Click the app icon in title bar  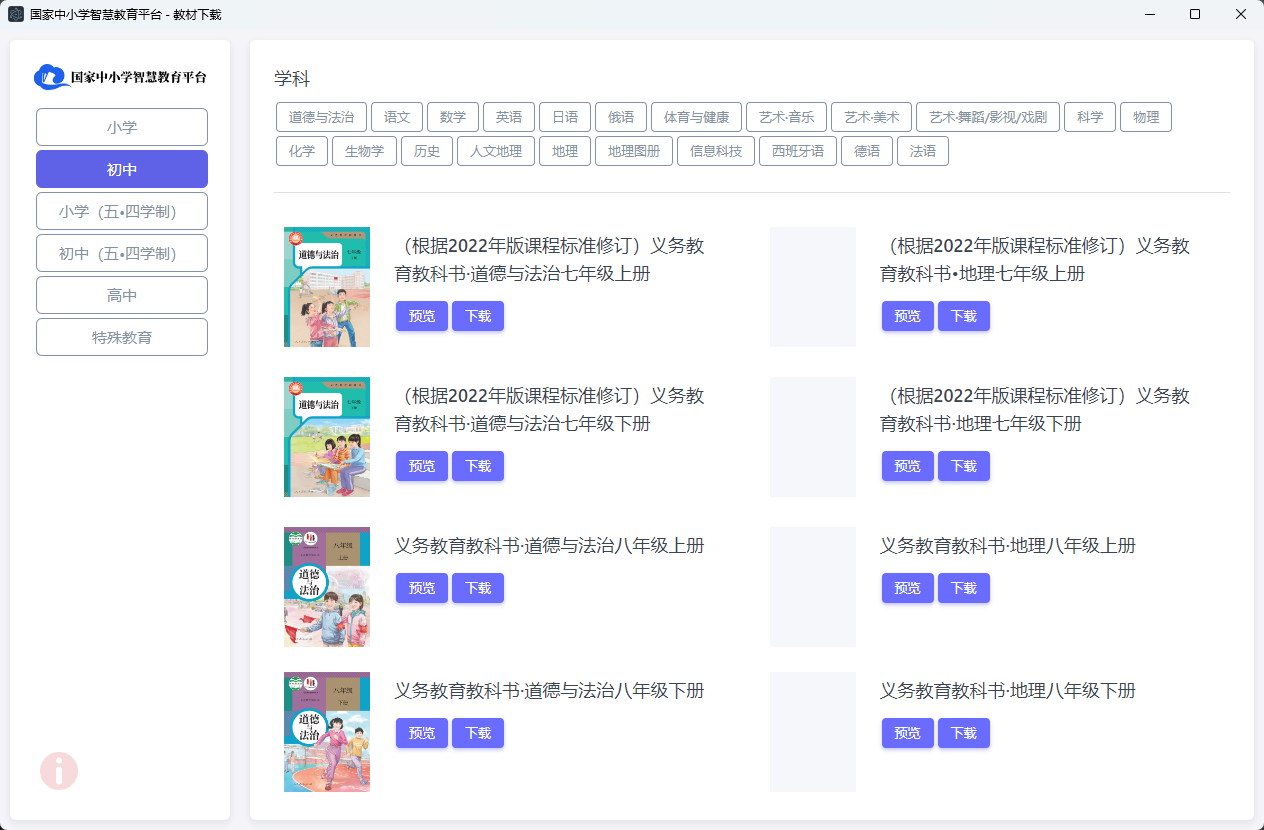(16, 14)
